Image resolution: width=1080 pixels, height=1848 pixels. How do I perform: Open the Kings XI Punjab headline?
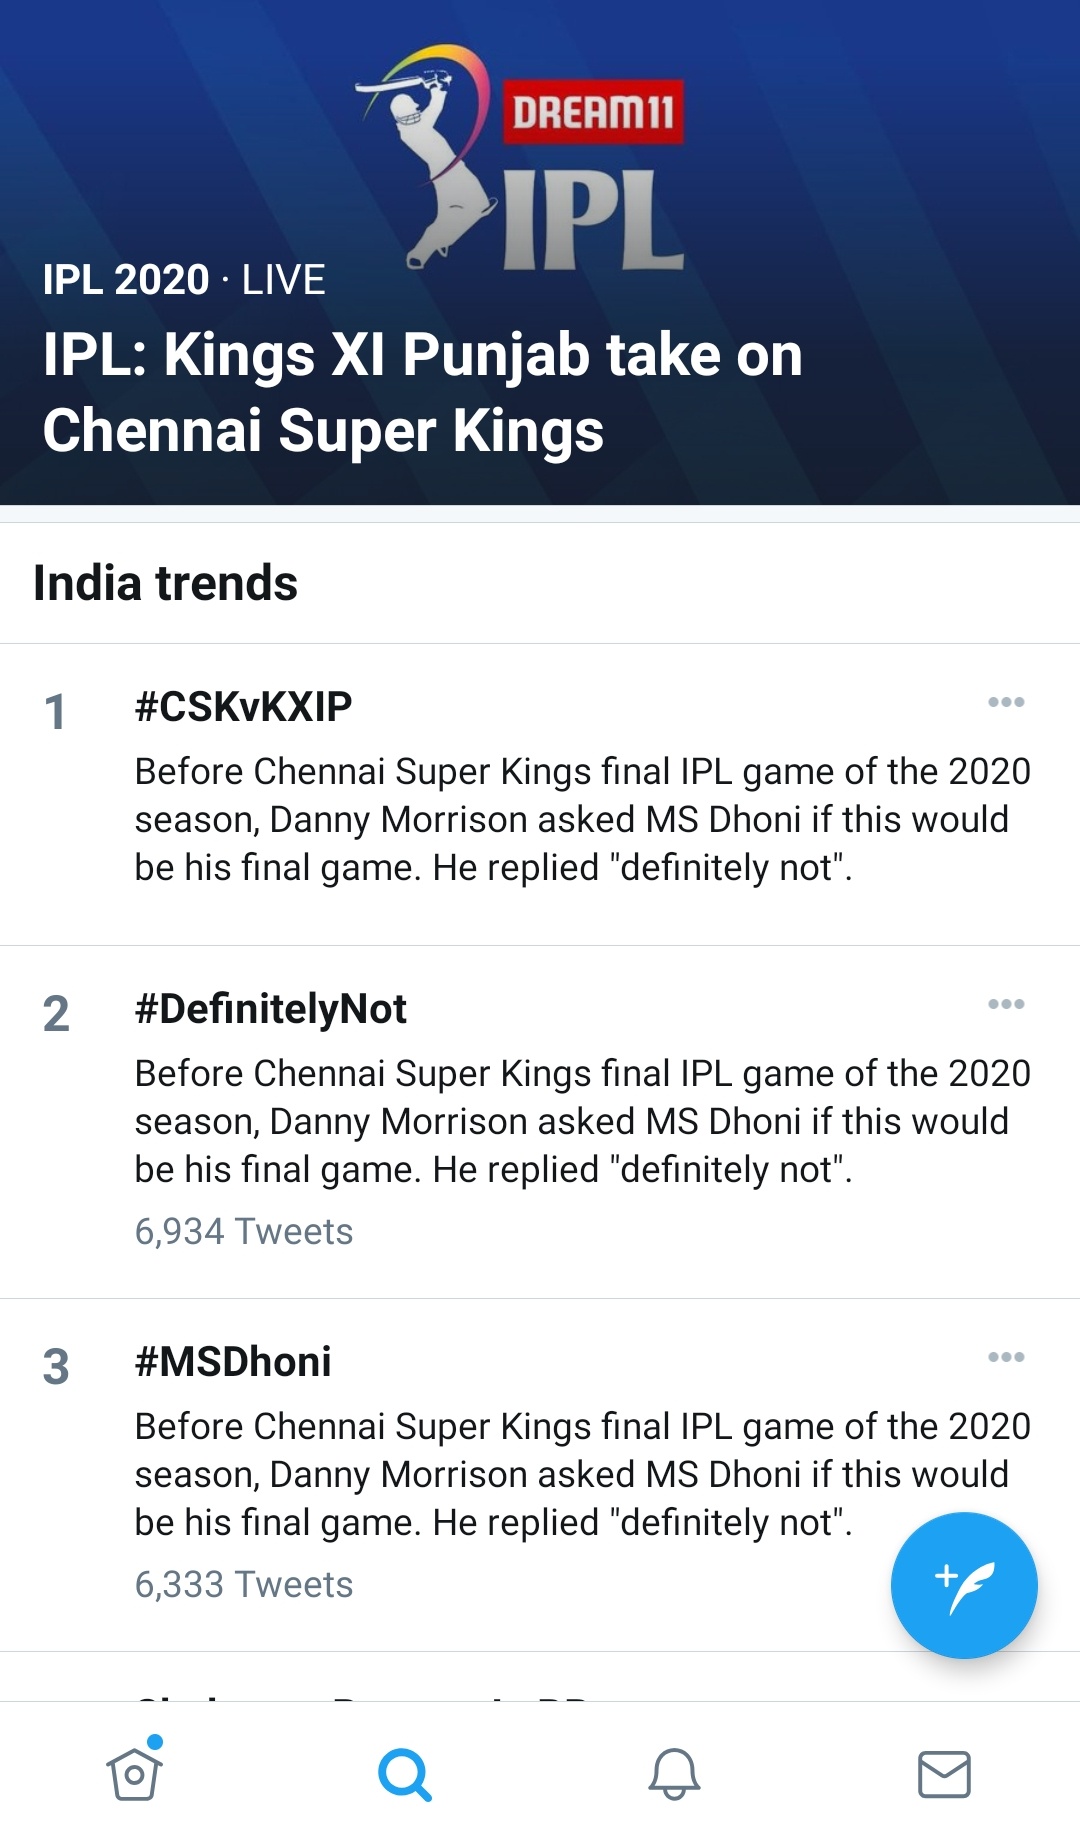click(x=422, y=392)
